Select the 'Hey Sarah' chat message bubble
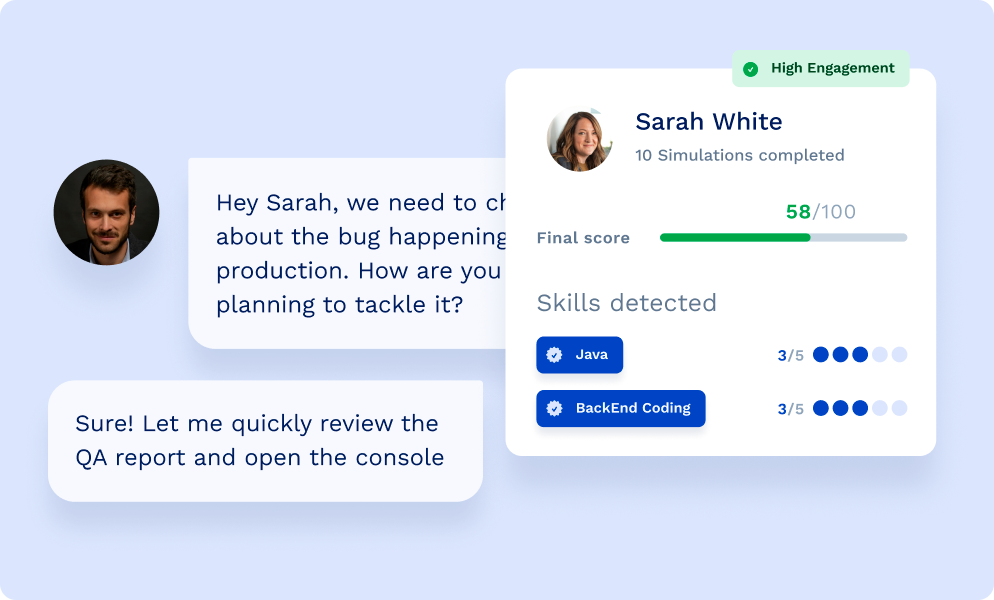The height and width of the screenshot is (600, 994). (350, 253)
